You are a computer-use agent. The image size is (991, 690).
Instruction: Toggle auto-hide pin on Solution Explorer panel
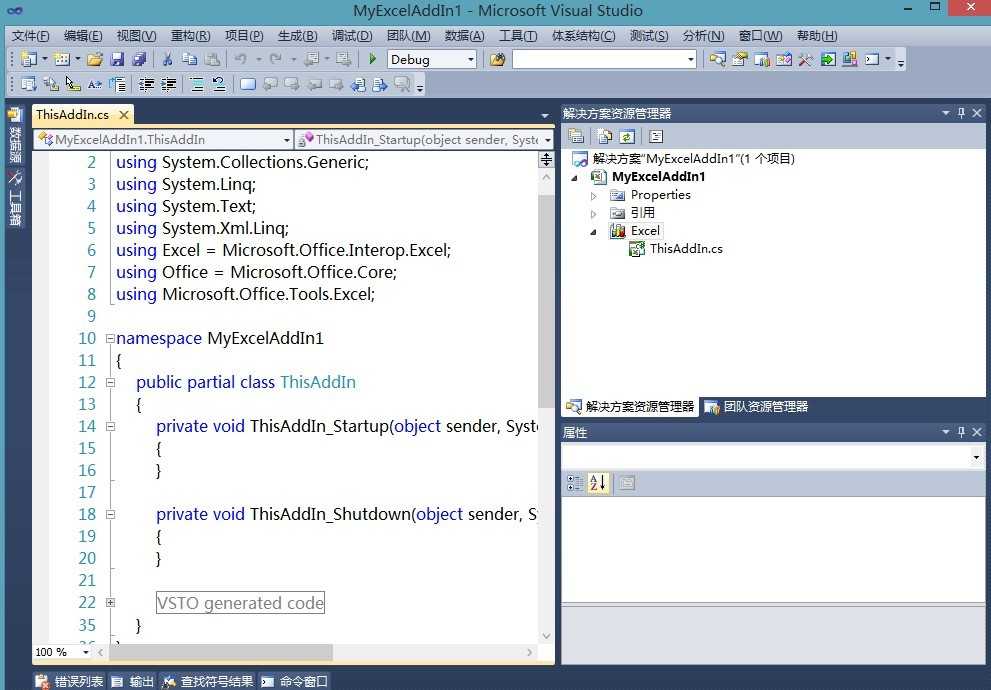point(961,114)
